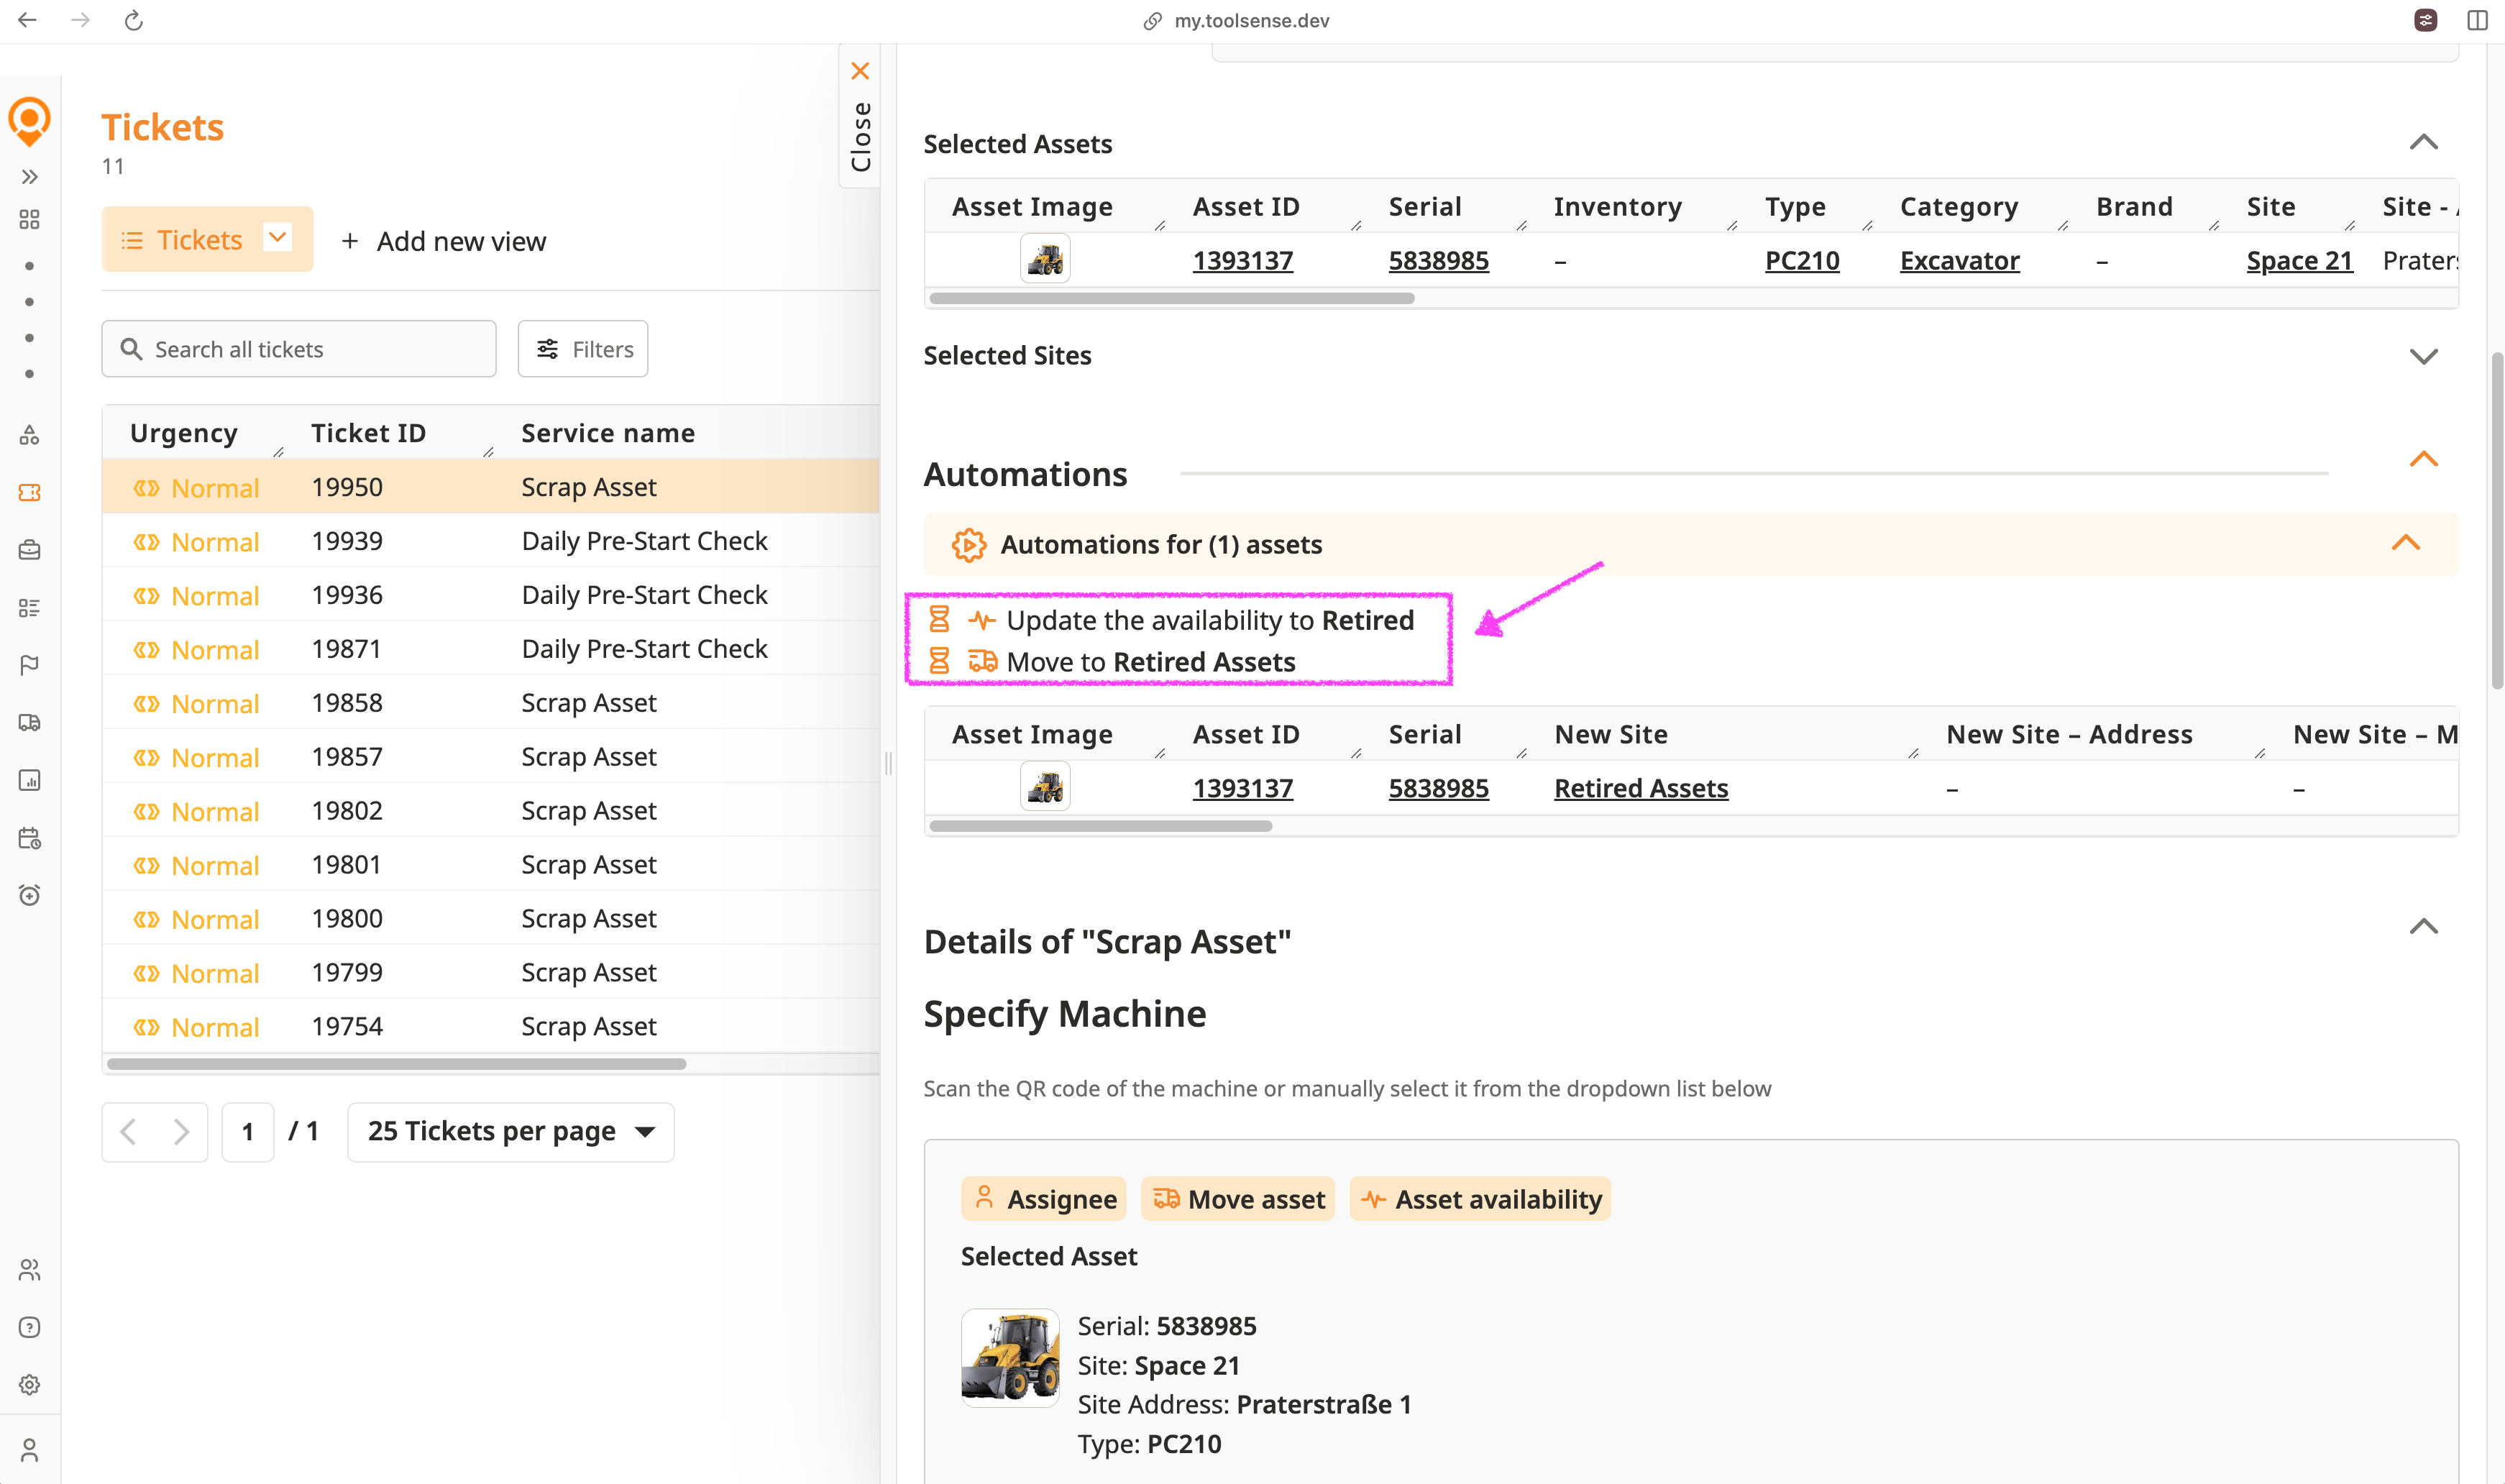Screen dimensions: 2505x1484
Task: Expand the sidebar with double-chevron icon
Action: (x=29, y=177)
